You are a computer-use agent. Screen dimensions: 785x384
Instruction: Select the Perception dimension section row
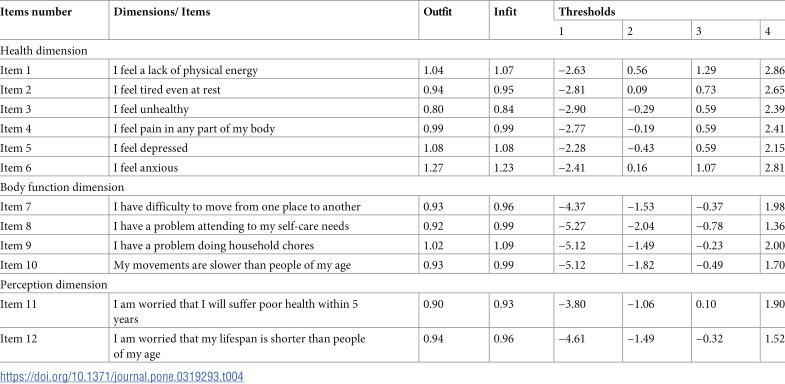click(392, 284)
